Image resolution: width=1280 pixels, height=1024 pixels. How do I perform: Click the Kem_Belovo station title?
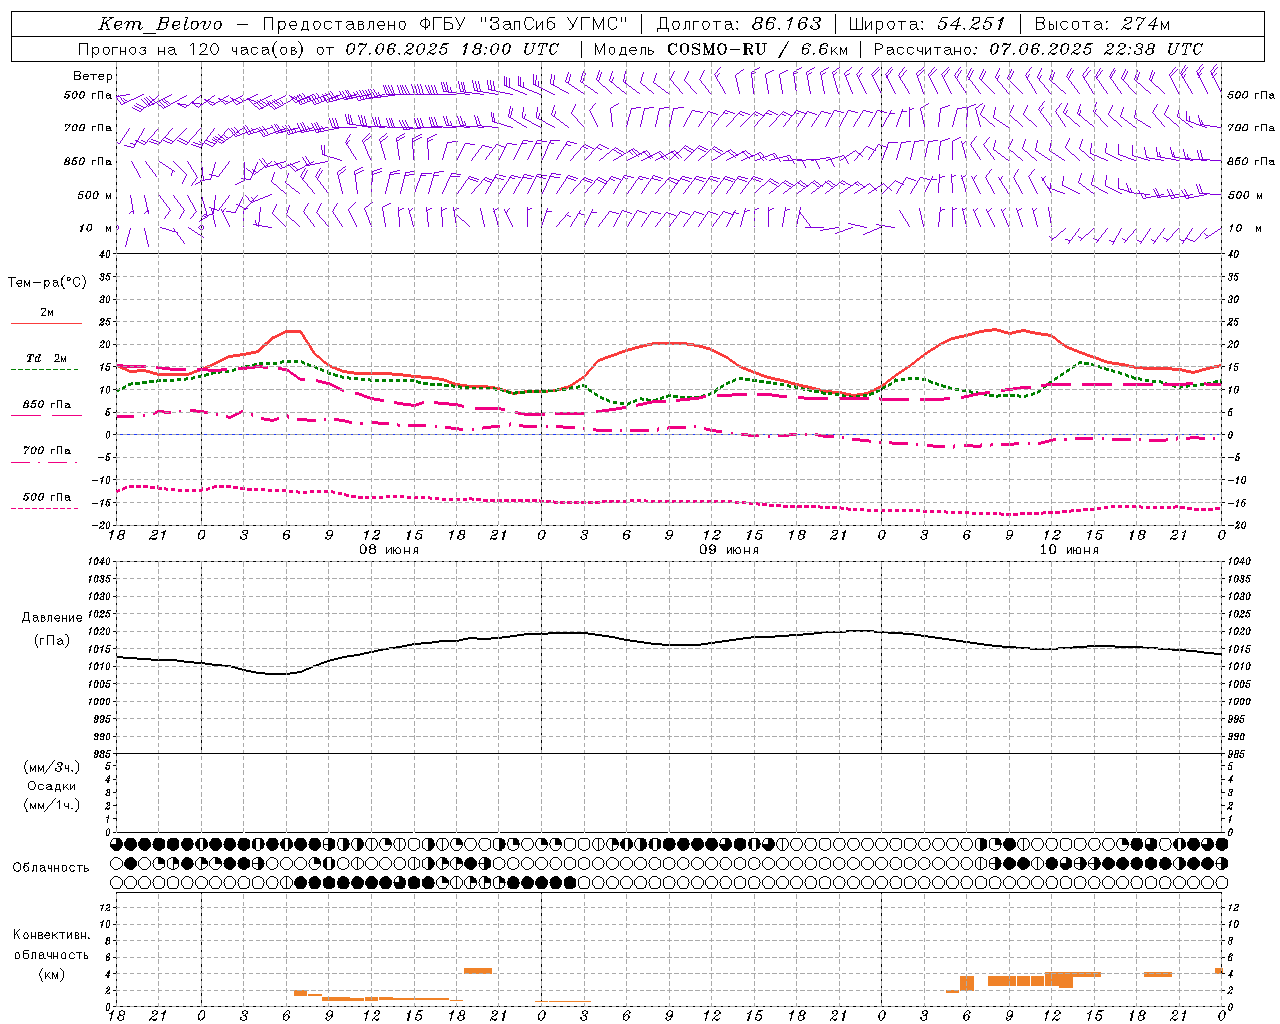(161, 24)
